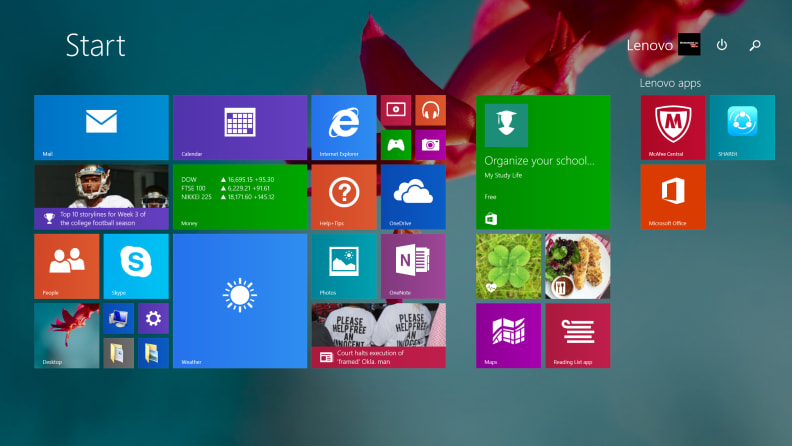Open the Music headphones tile
This screenshot has width=792, height=446.
[430, 110]
